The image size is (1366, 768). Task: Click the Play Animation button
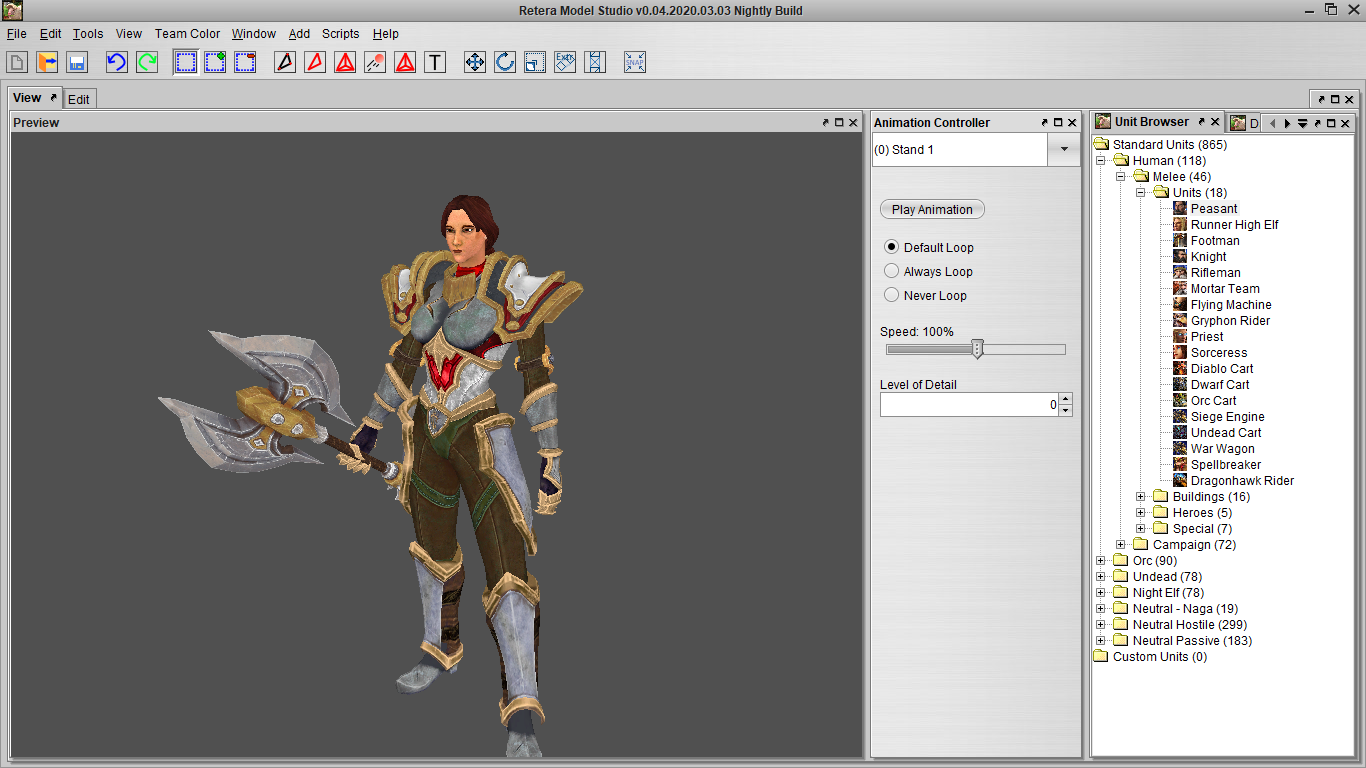tap(932, 209)
